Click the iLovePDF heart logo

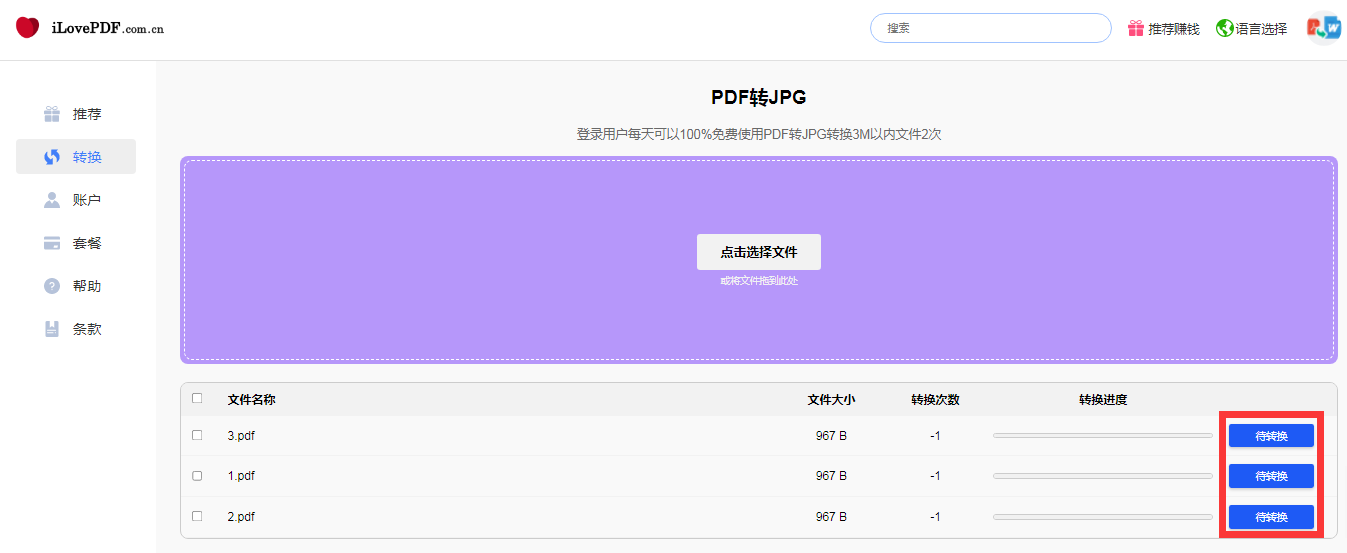28,28
